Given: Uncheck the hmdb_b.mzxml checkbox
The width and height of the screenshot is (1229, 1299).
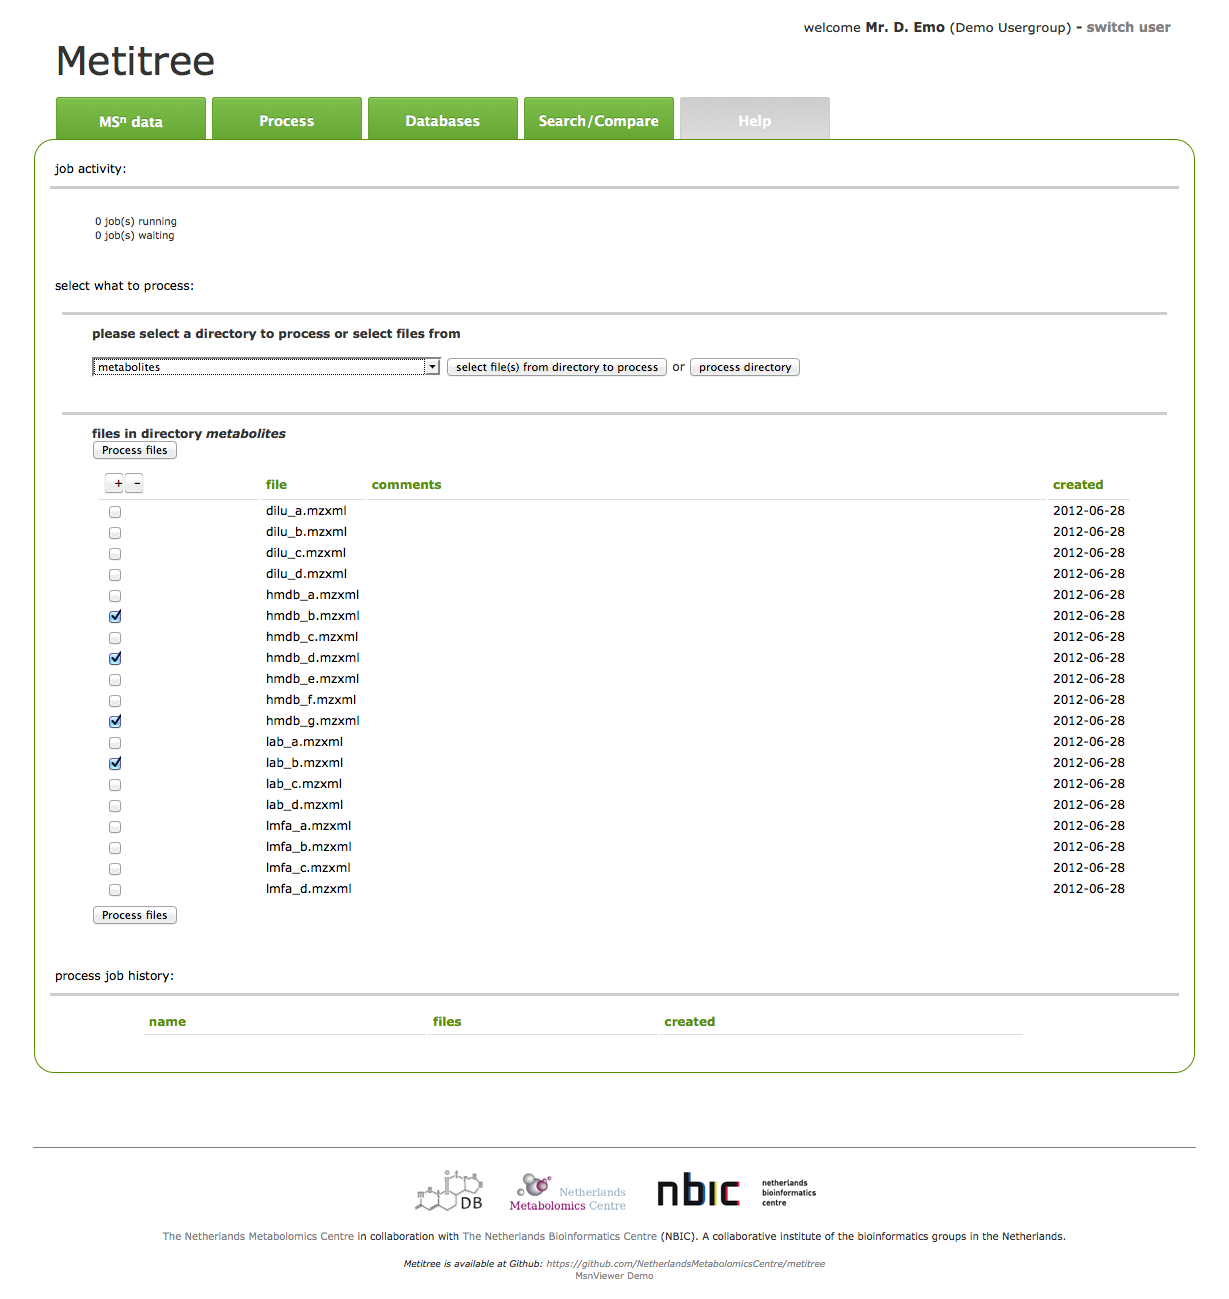Looking at the screenshot, I should [115, 617].
